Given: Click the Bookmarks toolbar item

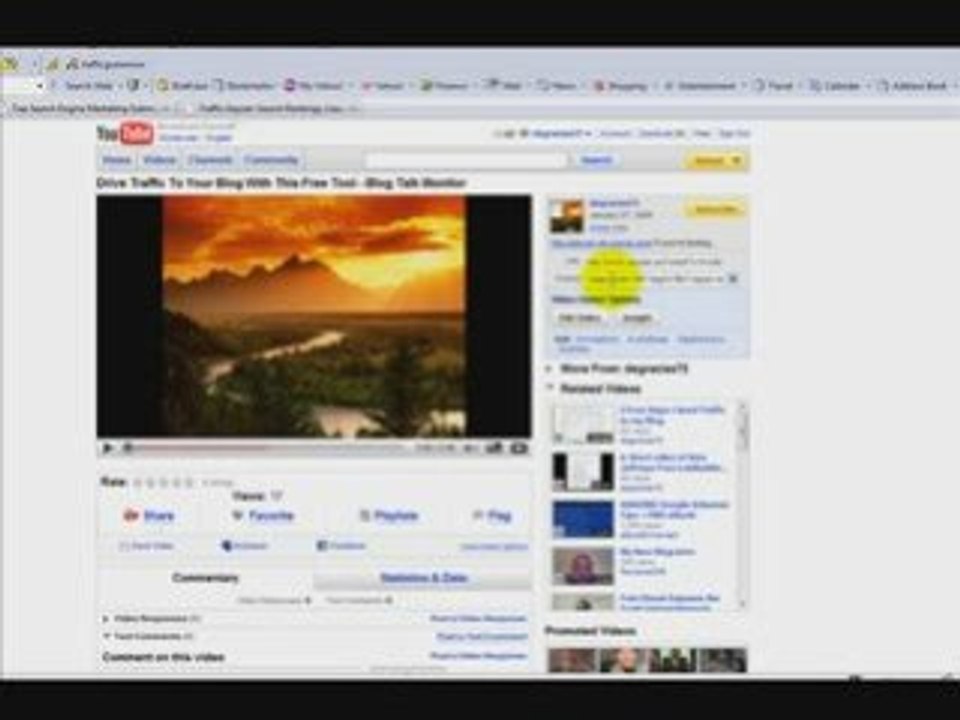Looking at the screenshot, I should pos(244,86).
